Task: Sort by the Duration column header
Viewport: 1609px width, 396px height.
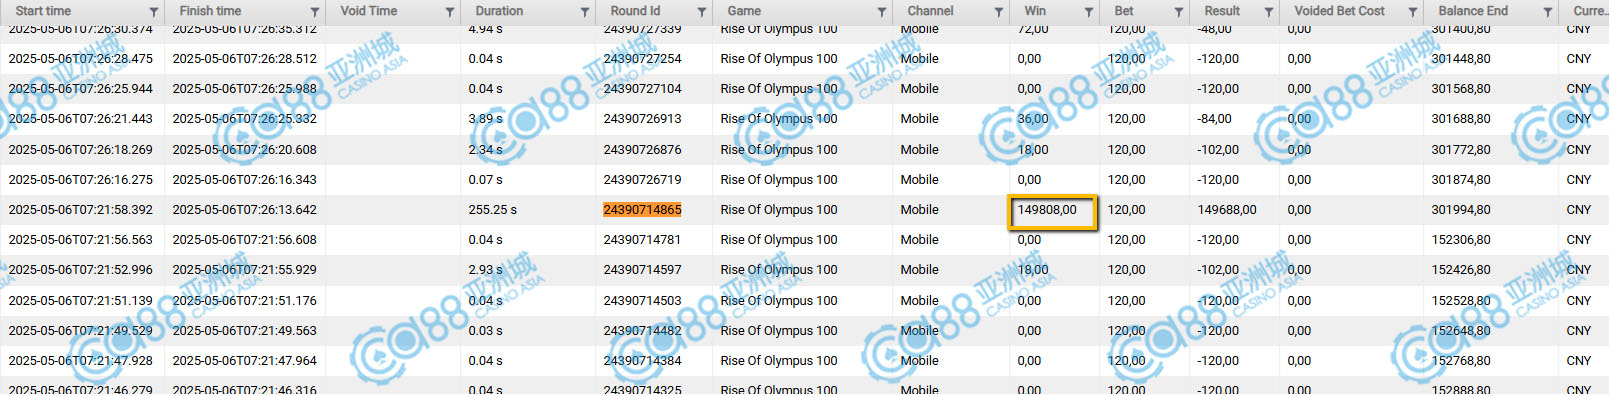Action: pyautogui.click(x=499, y=11)
